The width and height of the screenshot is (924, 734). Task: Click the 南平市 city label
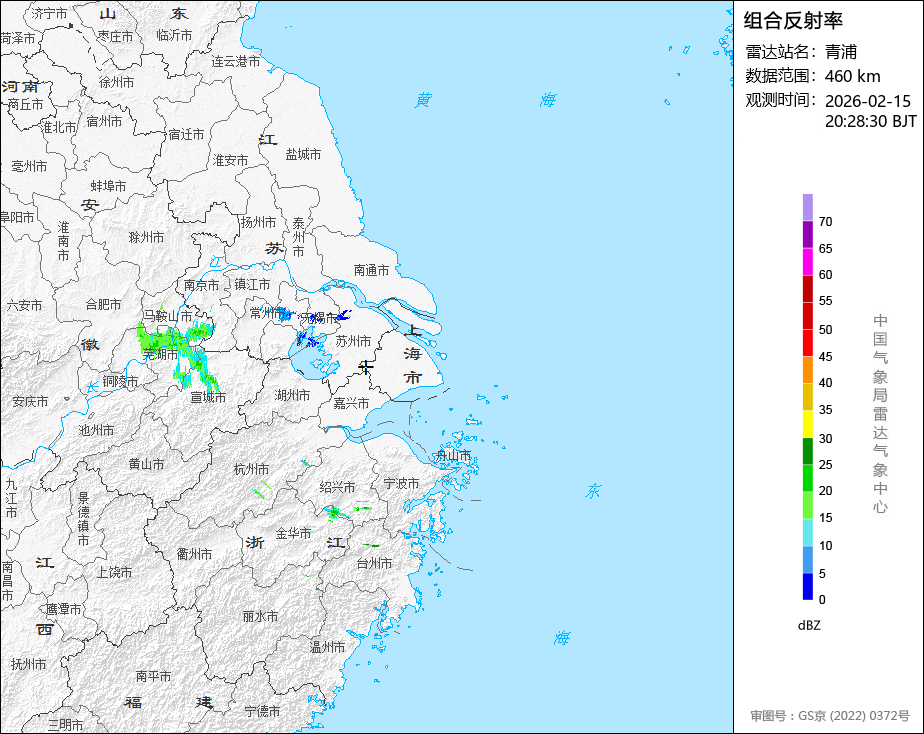[153, 676]
